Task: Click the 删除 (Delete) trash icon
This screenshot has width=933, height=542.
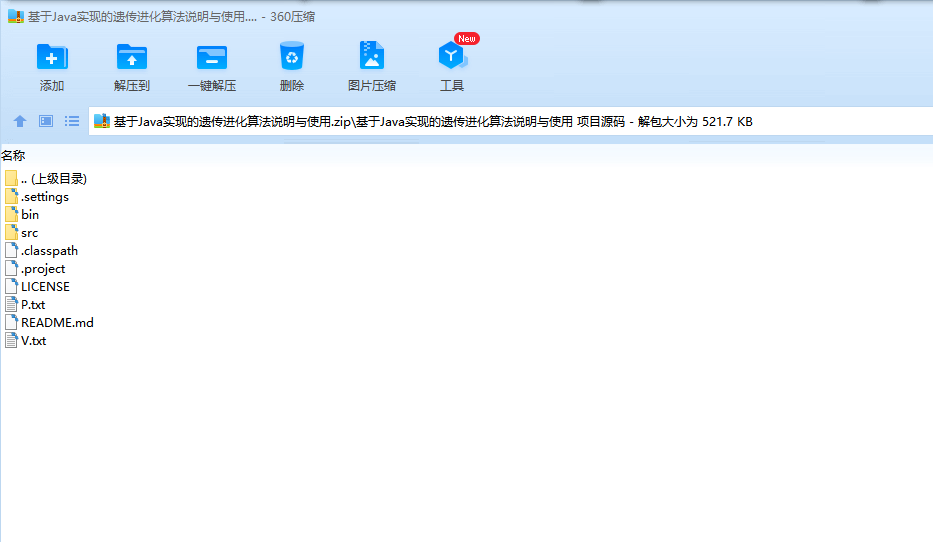Action: point(292,57)
